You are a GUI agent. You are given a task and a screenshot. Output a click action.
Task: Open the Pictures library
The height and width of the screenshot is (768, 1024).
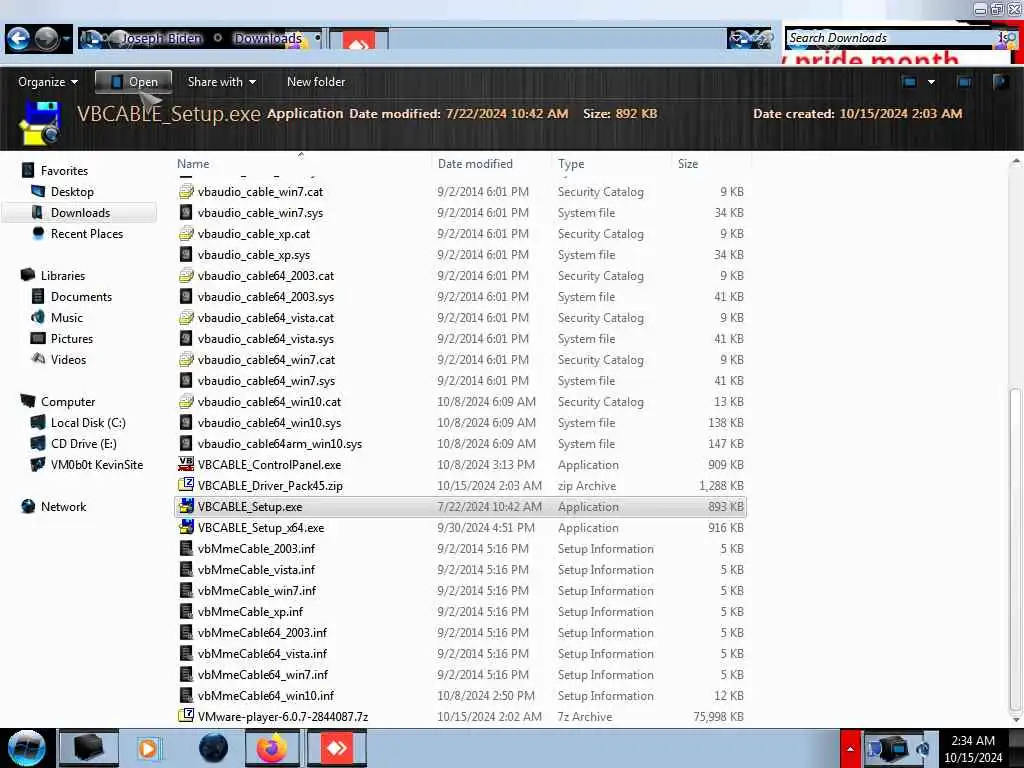(72, 338)
